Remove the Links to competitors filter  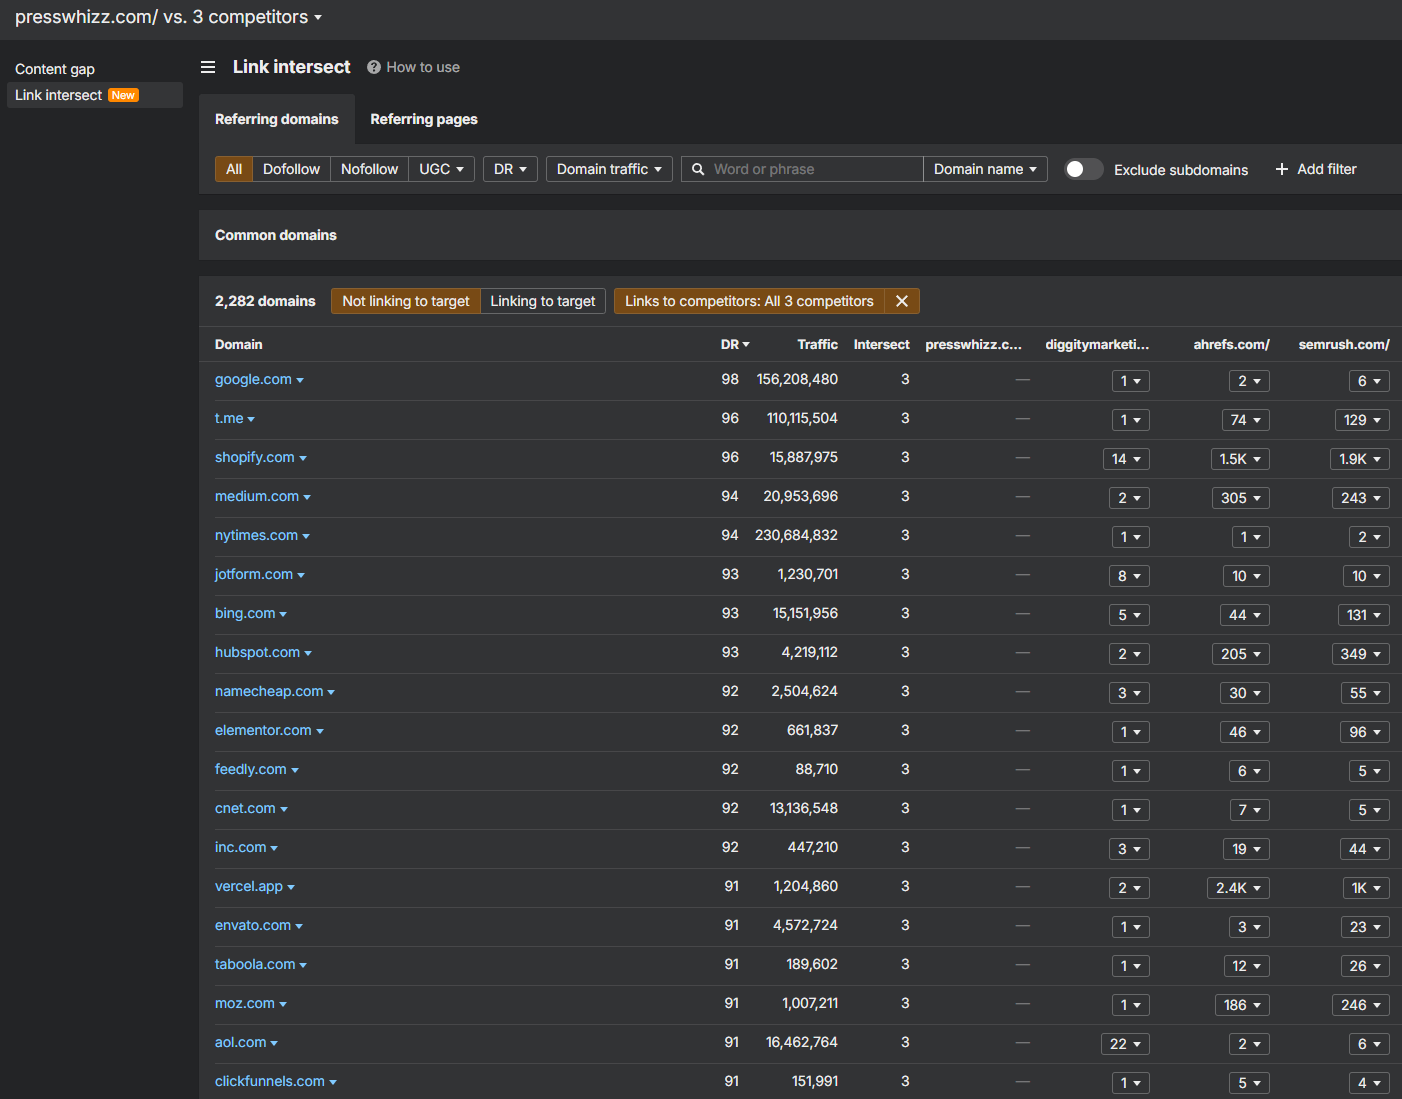coord(902,301)
